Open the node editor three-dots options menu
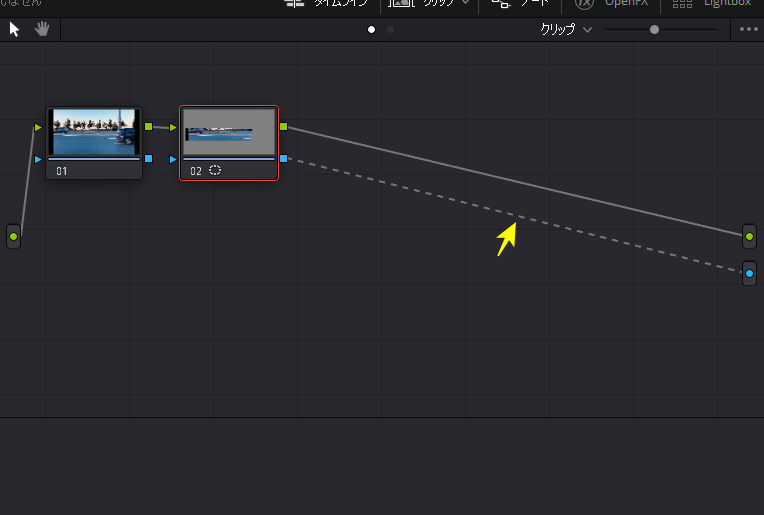Viewport: 764px width, 515px height. click(x=748, y=29)
